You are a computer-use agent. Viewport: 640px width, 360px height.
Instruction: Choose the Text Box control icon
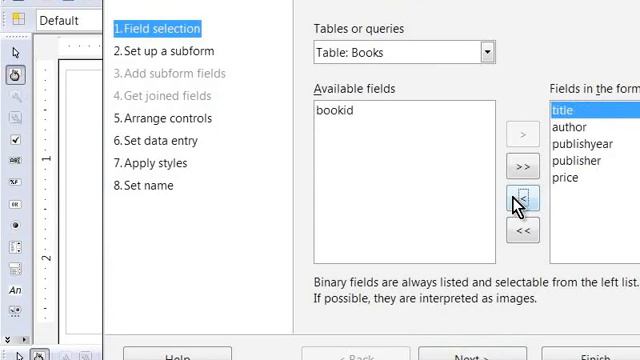16,160
